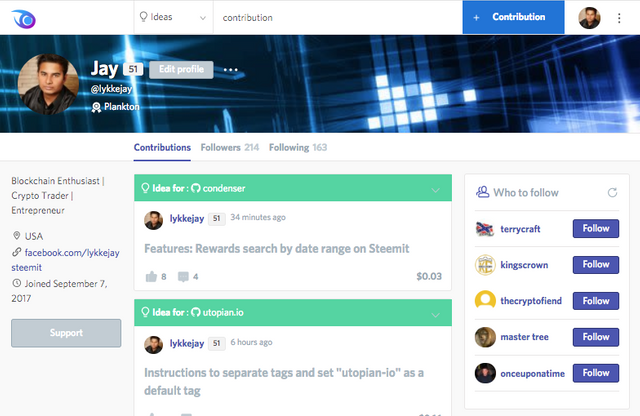Open the condenser GitHub project link
This screenshot has width=640, height=416.
pos(218,188)
